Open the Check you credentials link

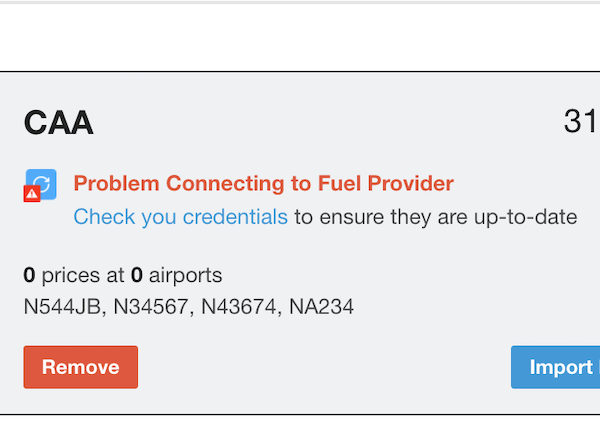click(x=180, y=217)
